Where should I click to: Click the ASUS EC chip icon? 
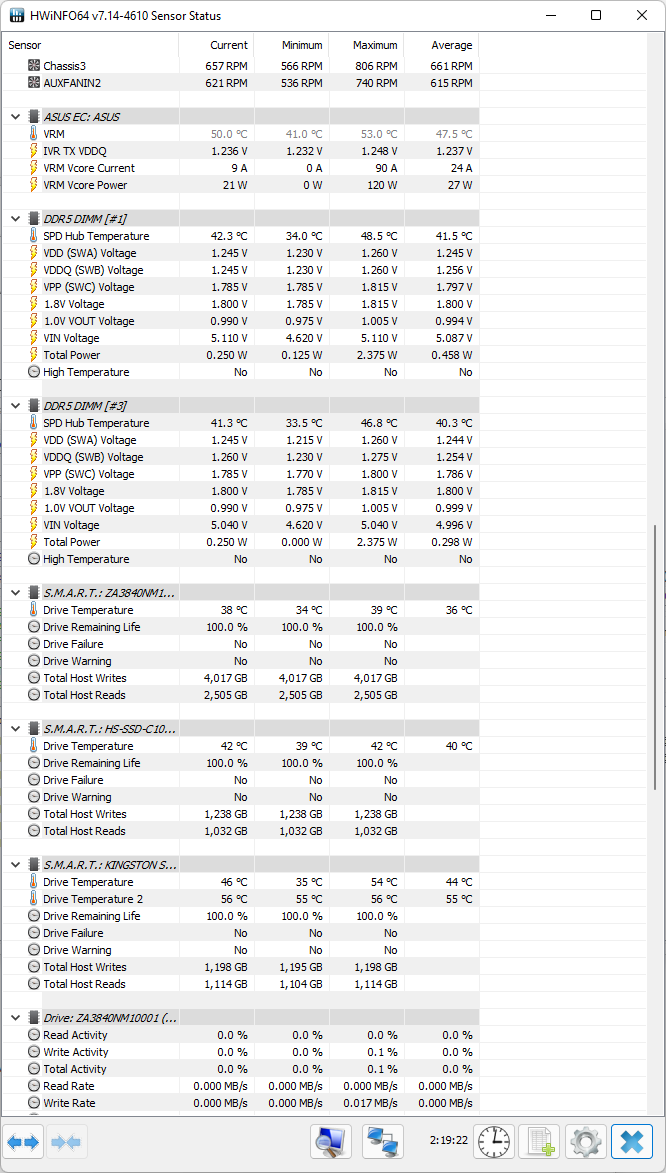(x=34, y=117)
